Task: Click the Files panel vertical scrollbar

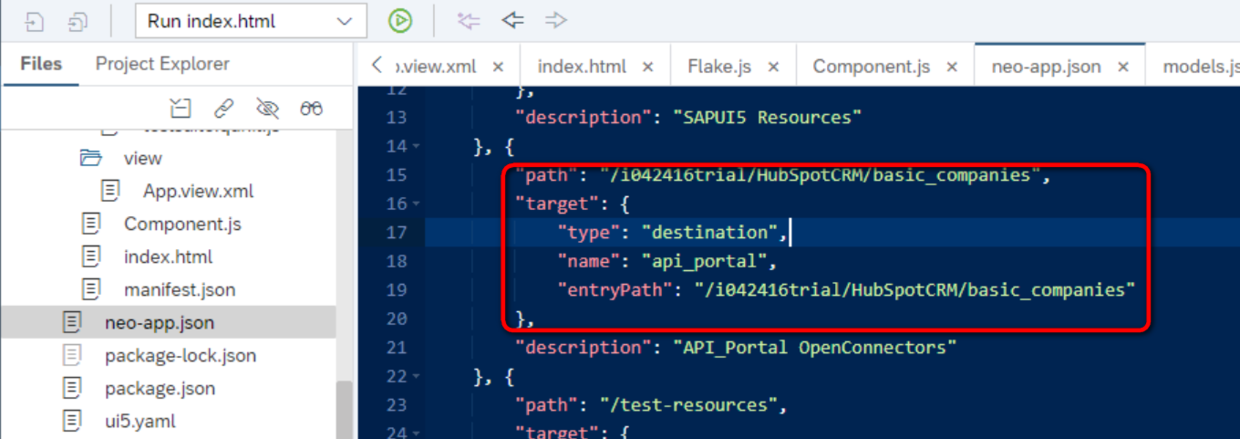Action: pos(344,411)
